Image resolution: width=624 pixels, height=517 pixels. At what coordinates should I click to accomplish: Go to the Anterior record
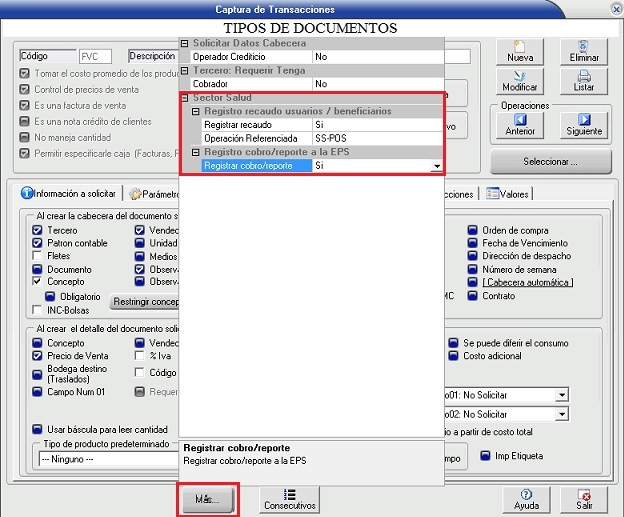520,125
